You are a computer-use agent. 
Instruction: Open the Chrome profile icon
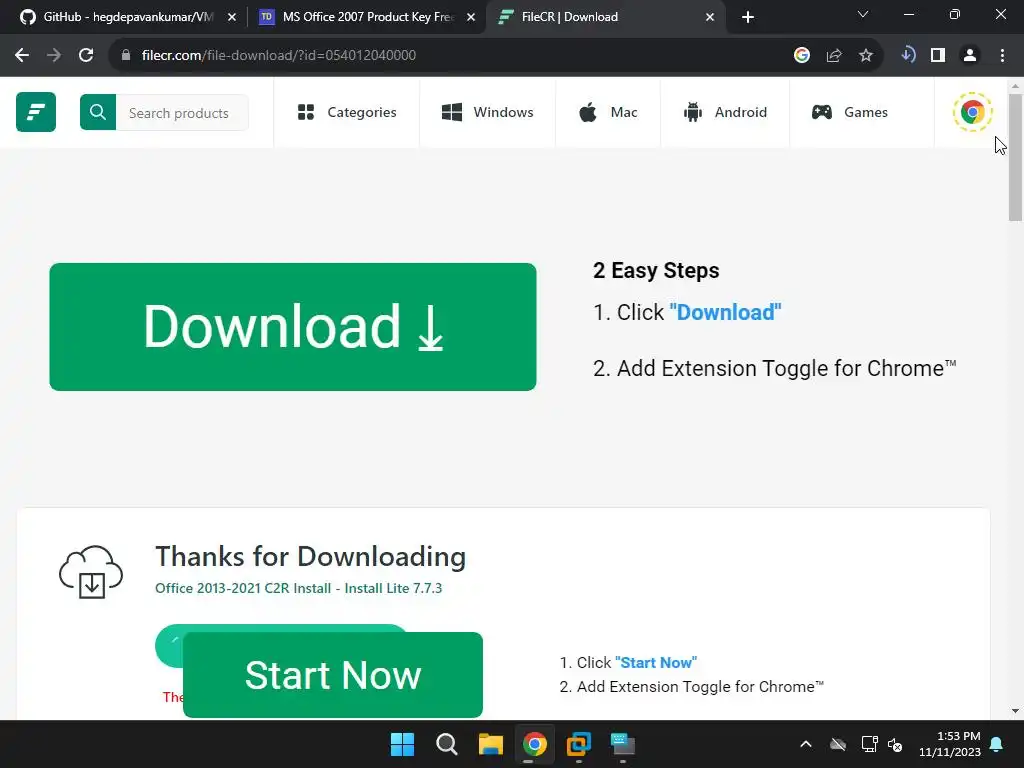pos(970,56)
